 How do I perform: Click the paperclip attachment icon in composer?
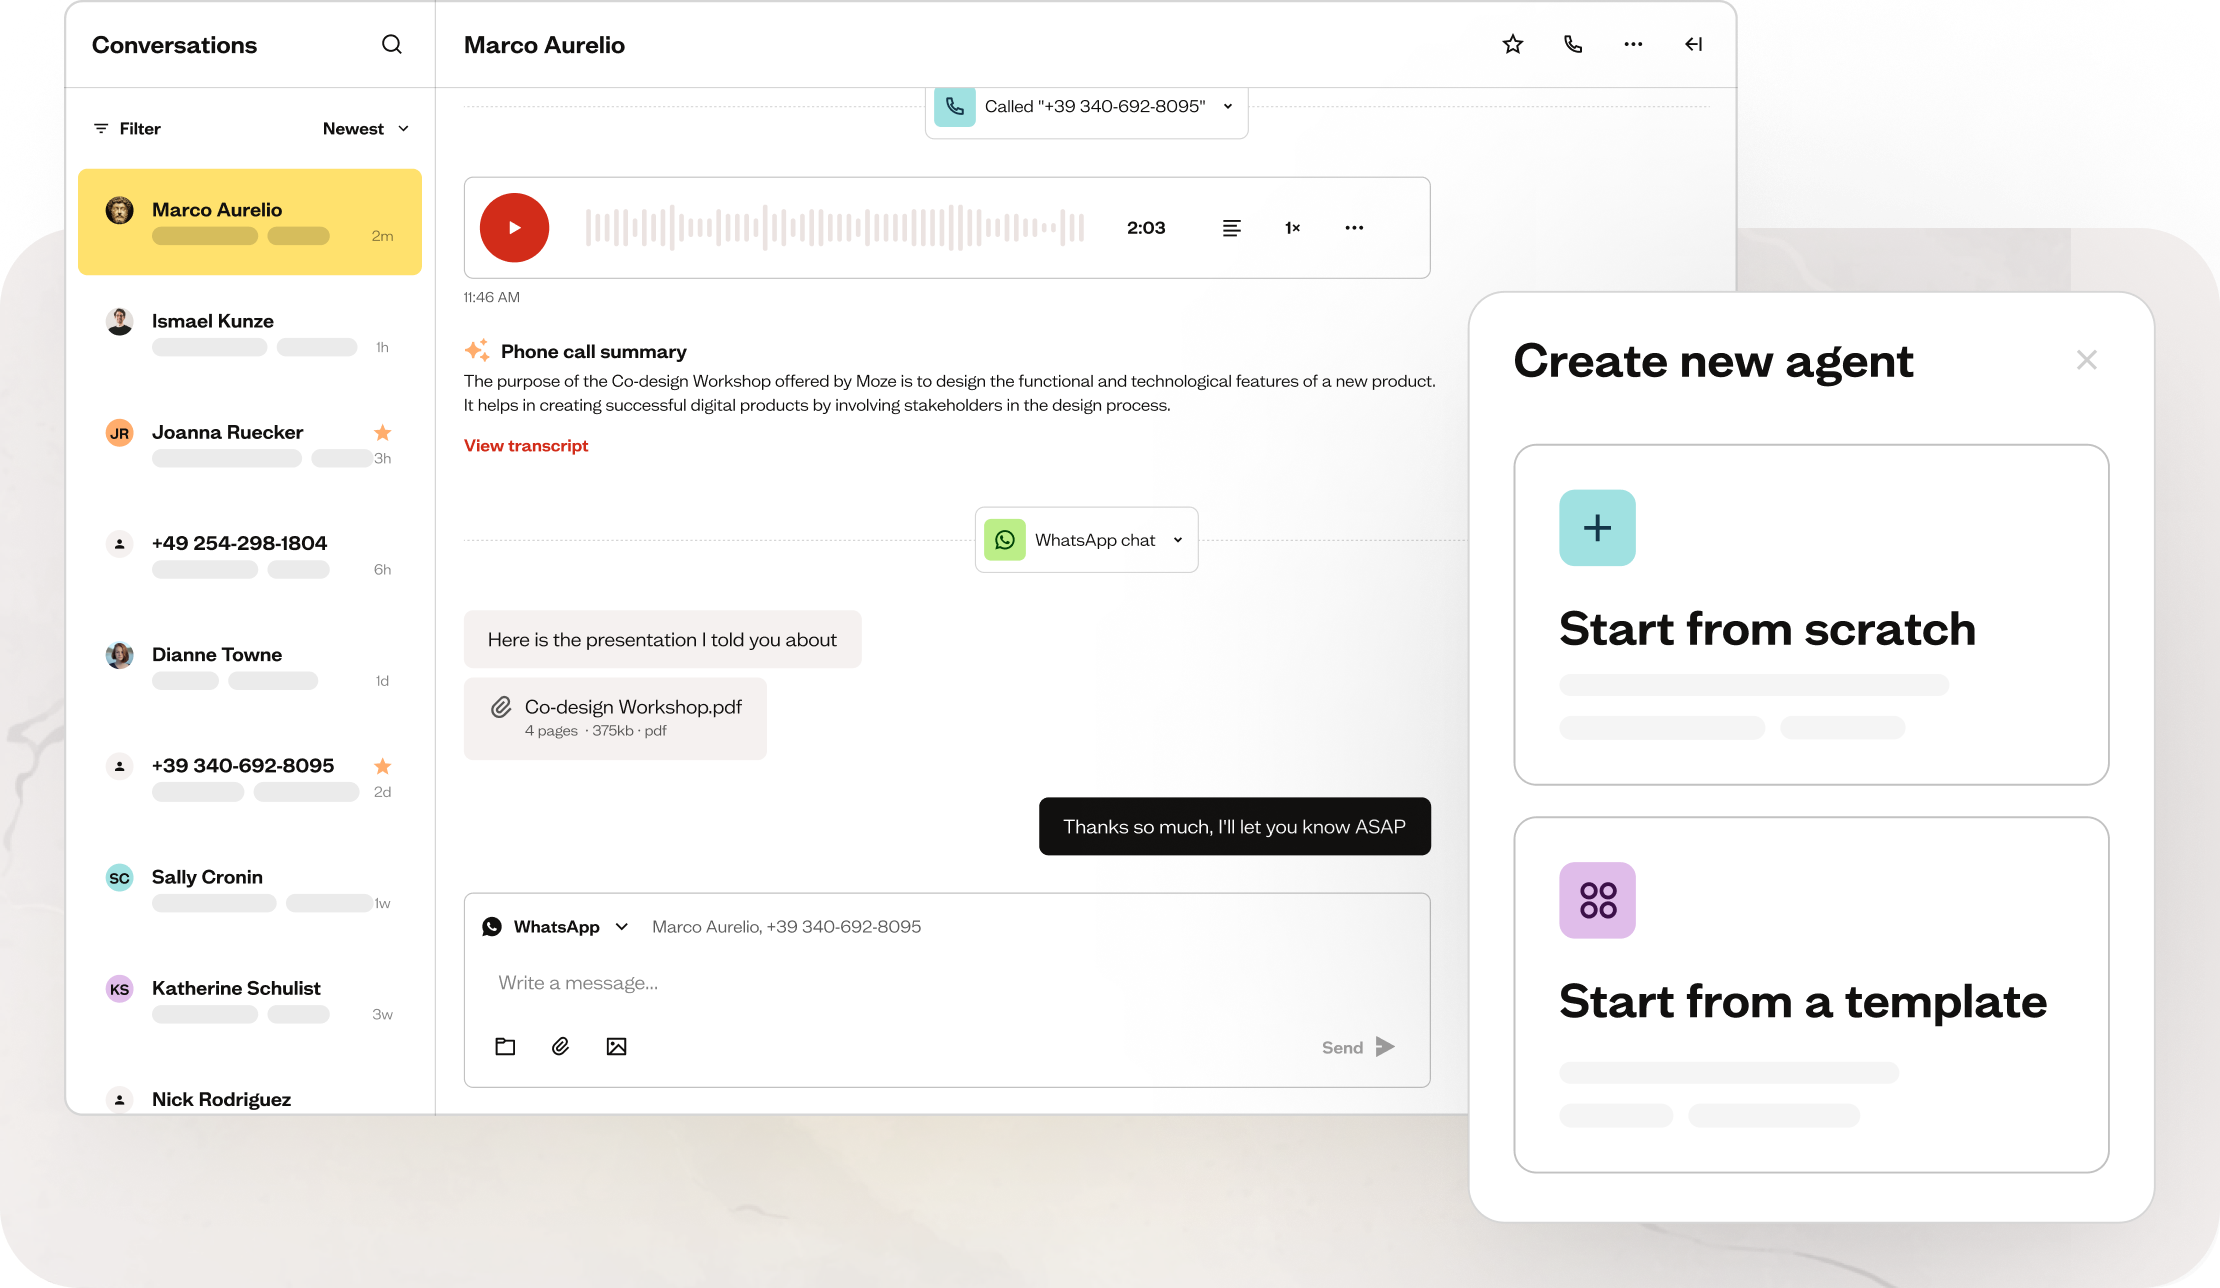click(x=561, y=1047)
